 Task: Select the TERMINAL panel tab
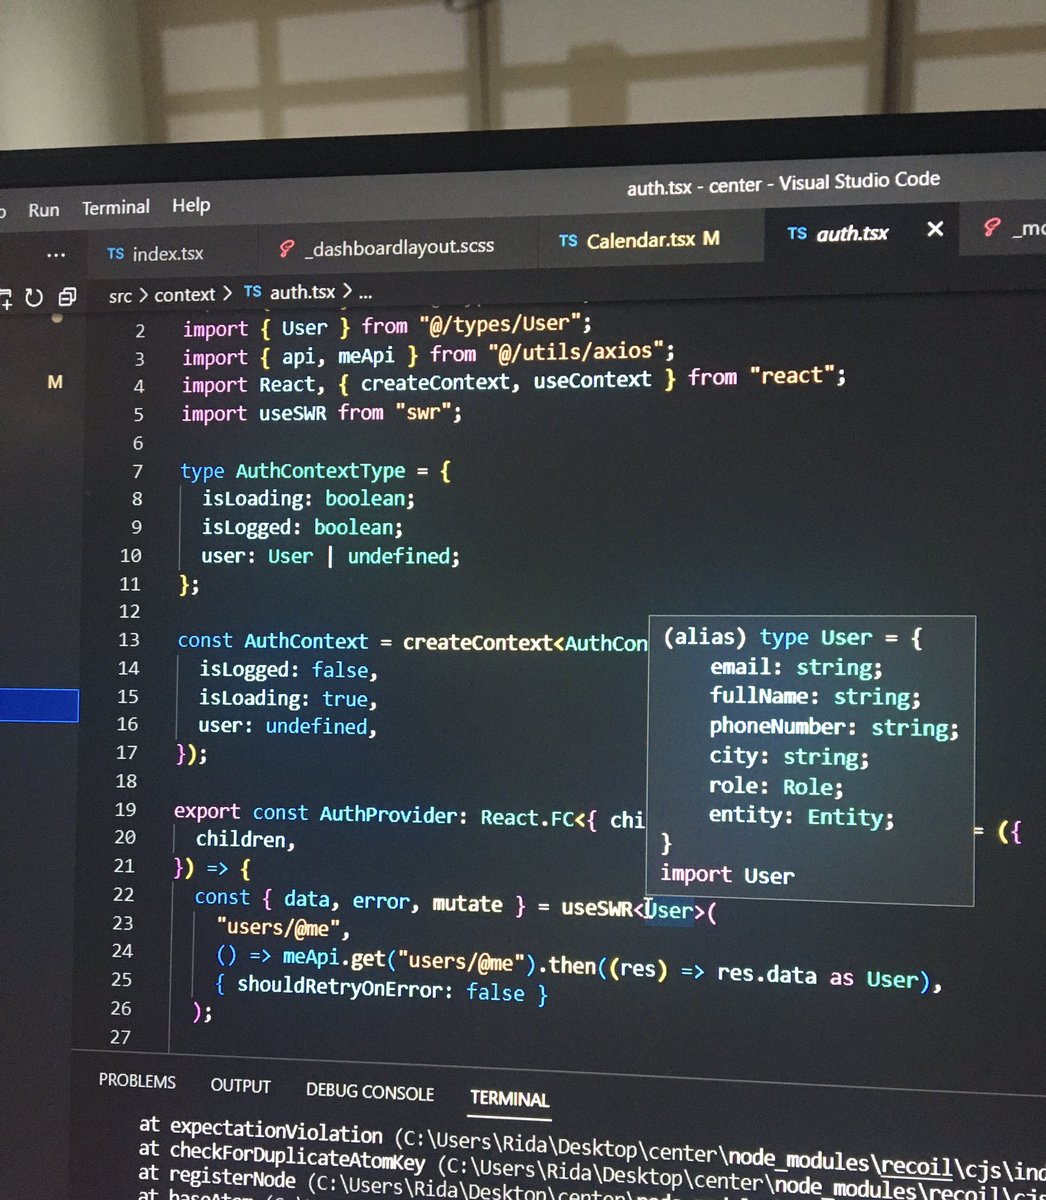coord(510,1099)
